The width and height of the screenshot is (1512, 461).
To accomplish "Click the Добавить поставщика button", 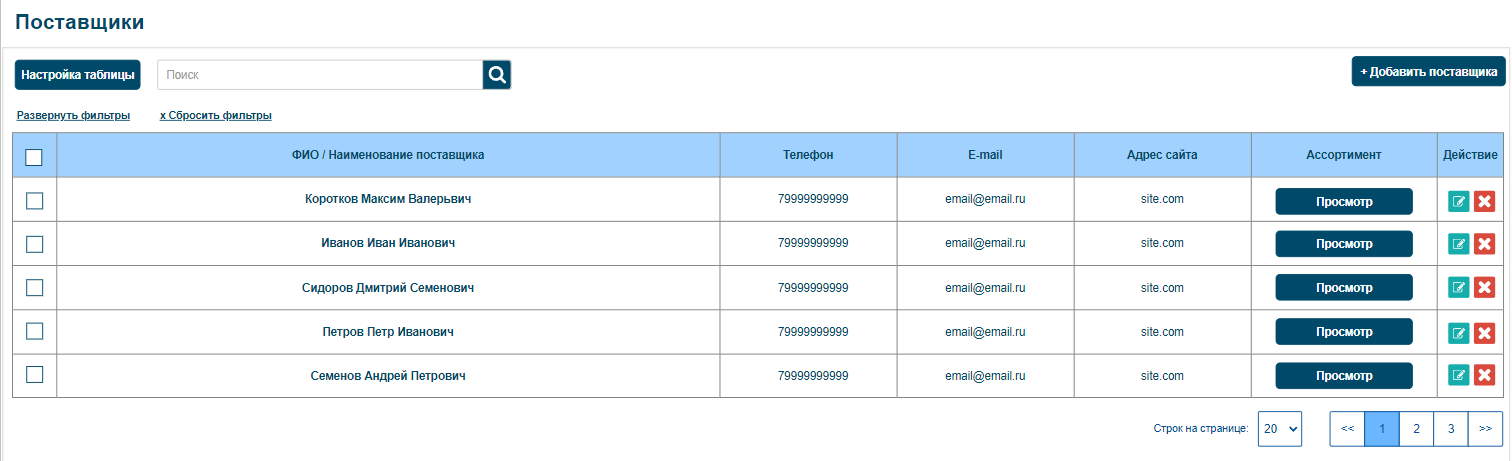I will 1429,72.
